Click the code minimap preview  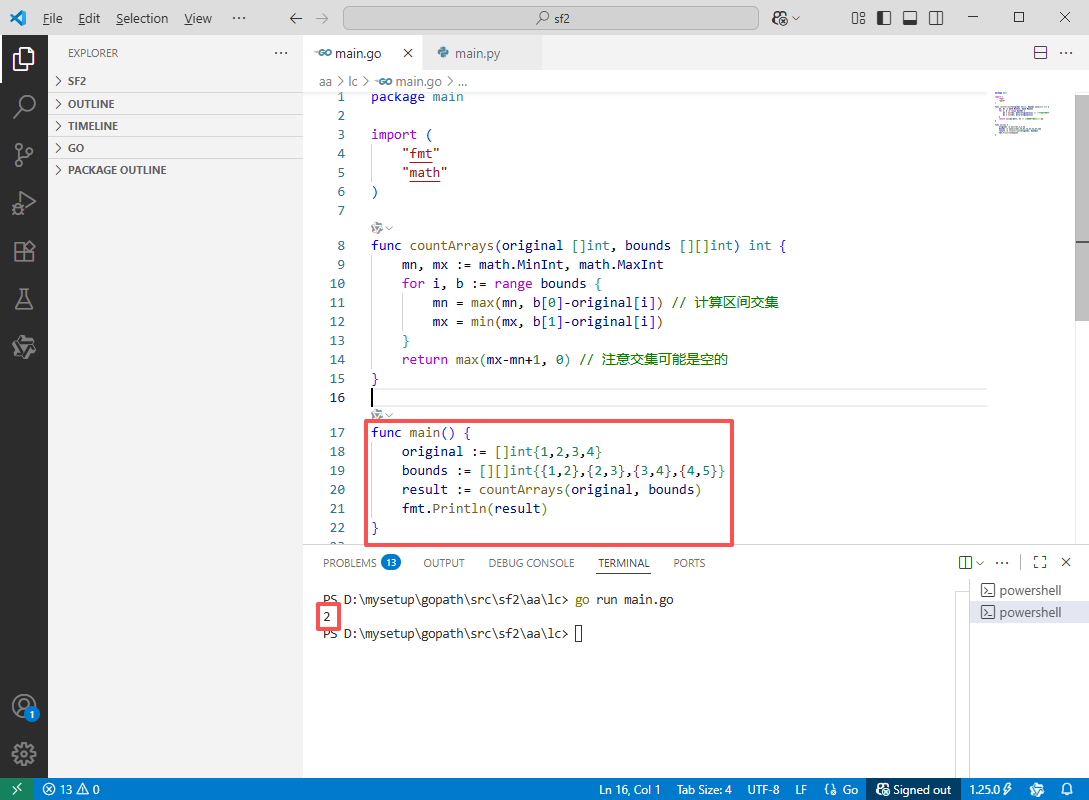click(x=1021, y=113)
